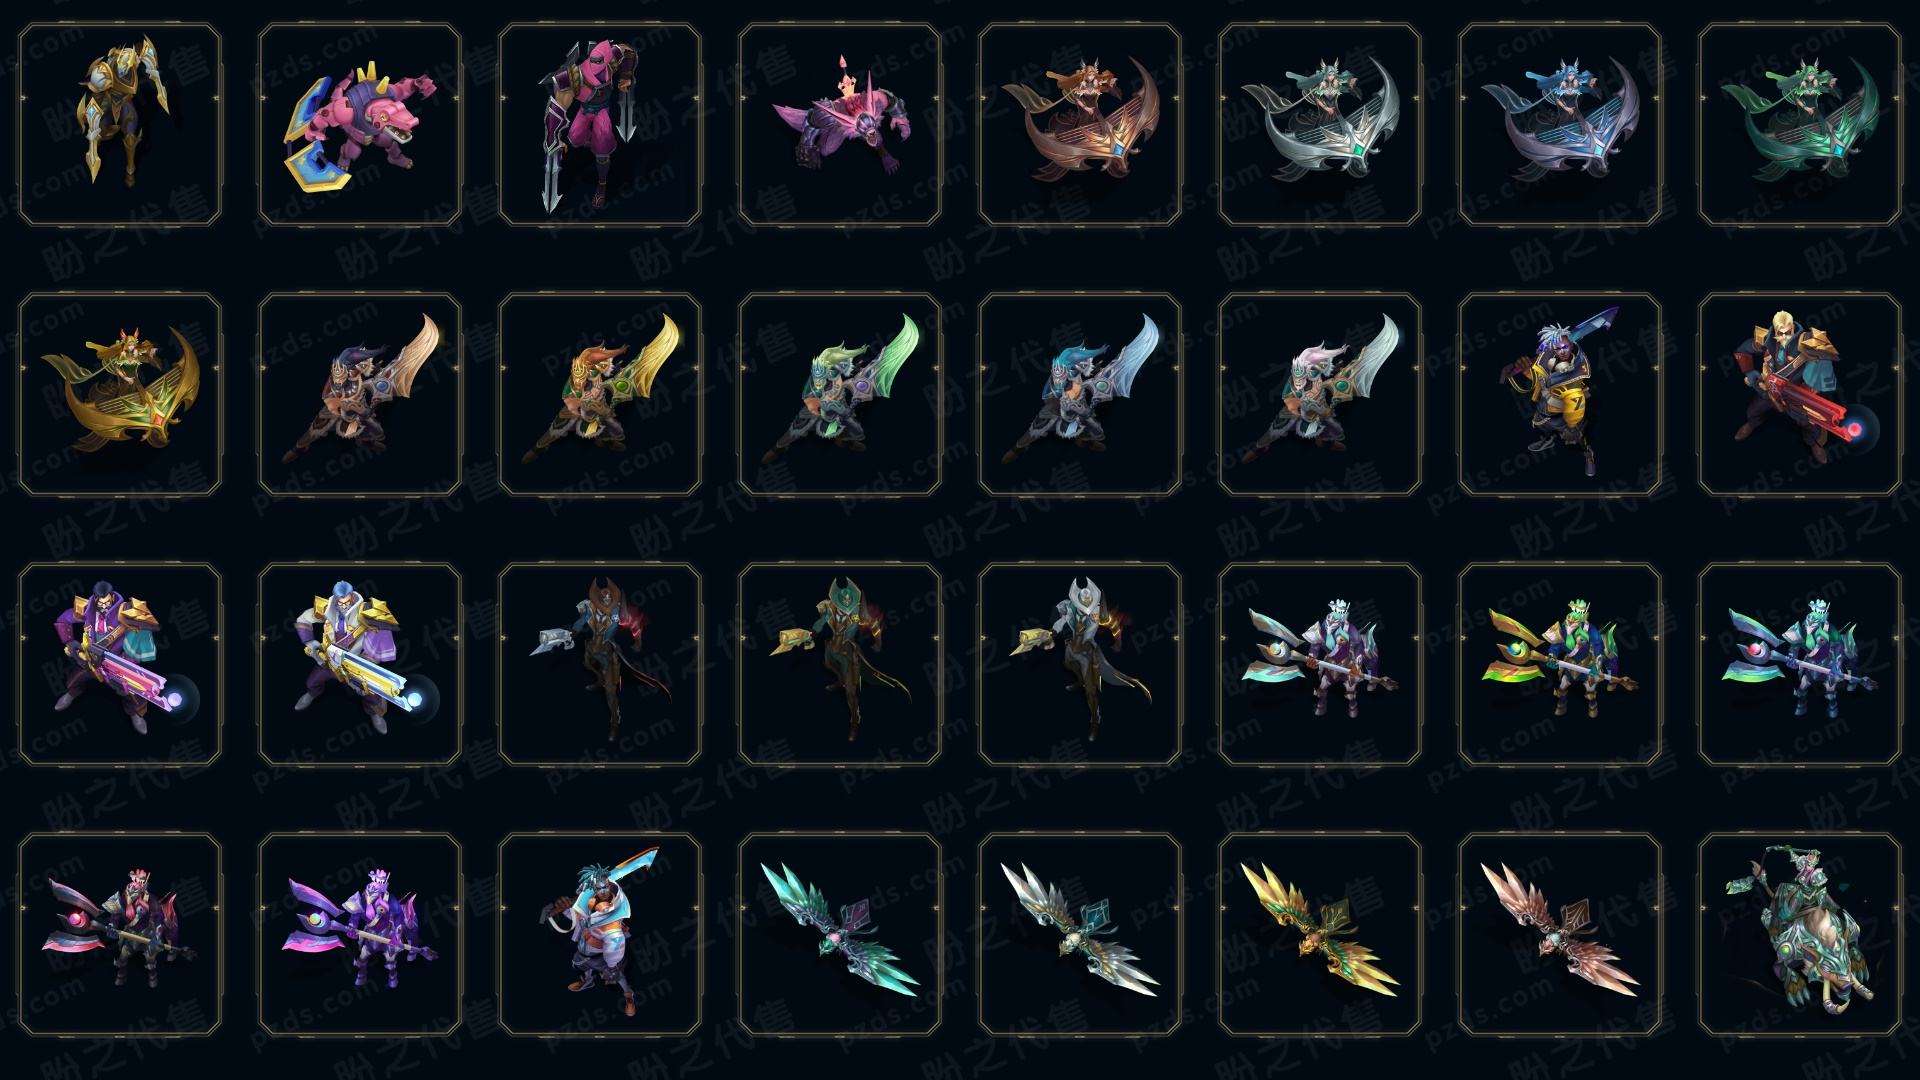Choose the white hooded assassin chroma
This screenshot has height=1080, width=1920.
pos(1080,664)
